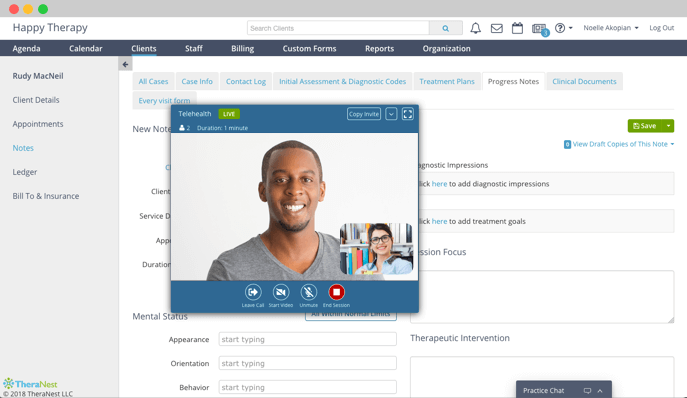Click the search magnifier button
Image resolution: width=687 pixels, height=398 pixels.
click(446, 28)
